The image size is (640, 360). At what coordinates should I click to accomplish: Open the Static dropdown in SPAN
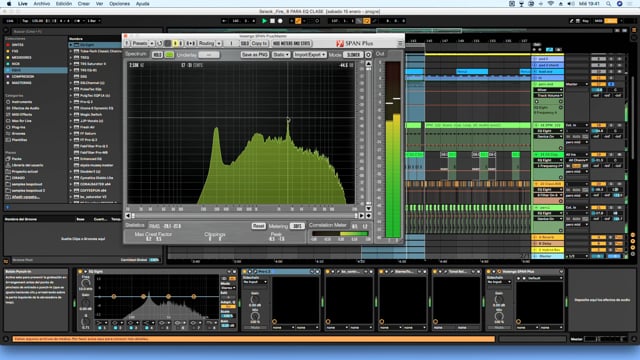coord(281,55)
